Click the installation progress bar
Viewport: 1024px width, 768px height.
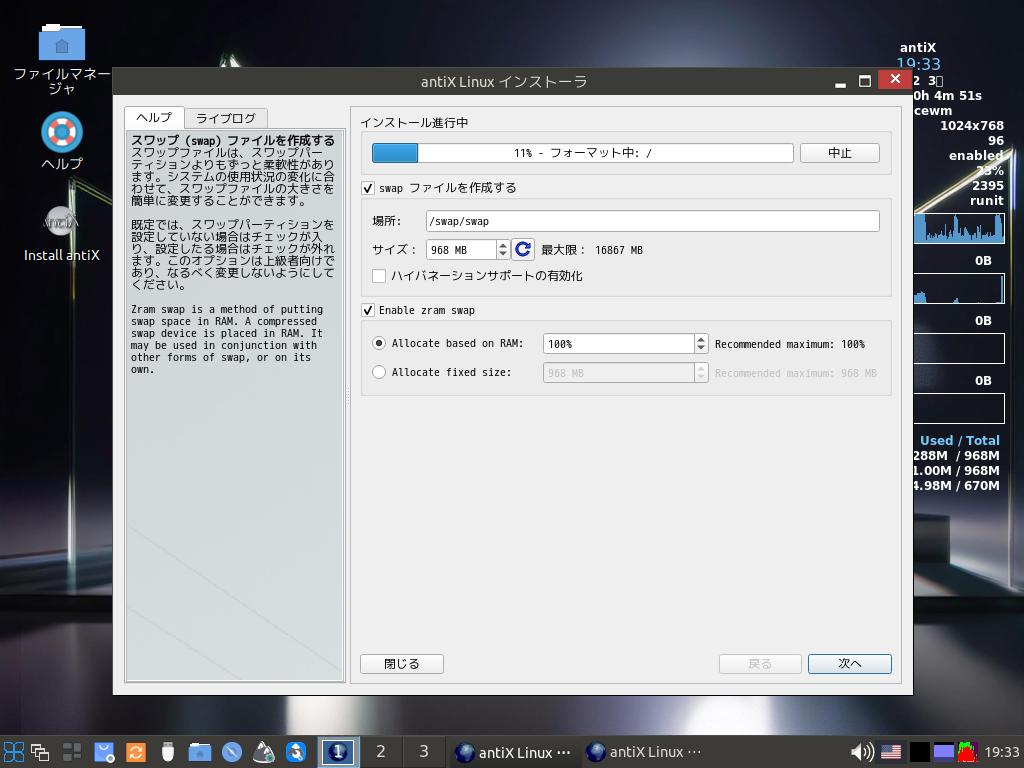tap(582, 153)
